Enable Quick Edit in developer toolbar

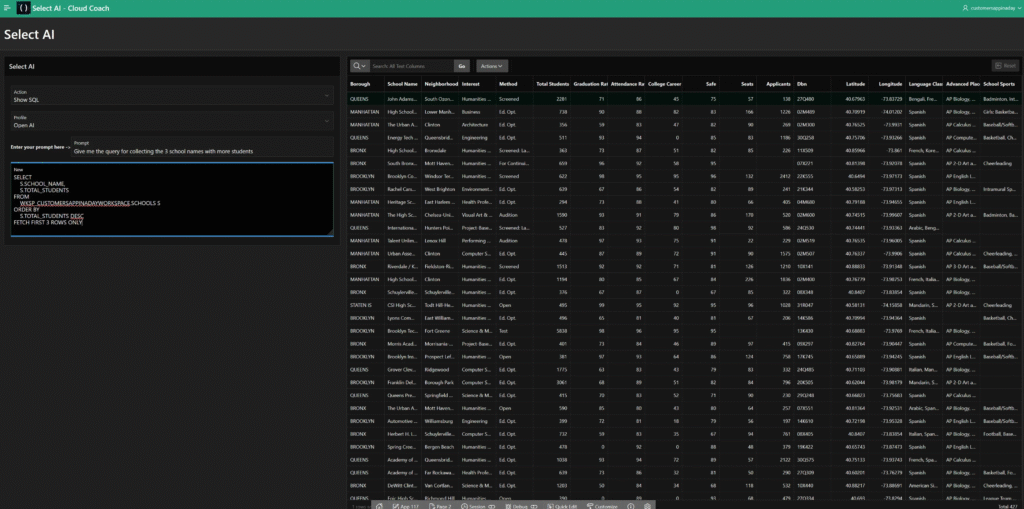(561, 506)
